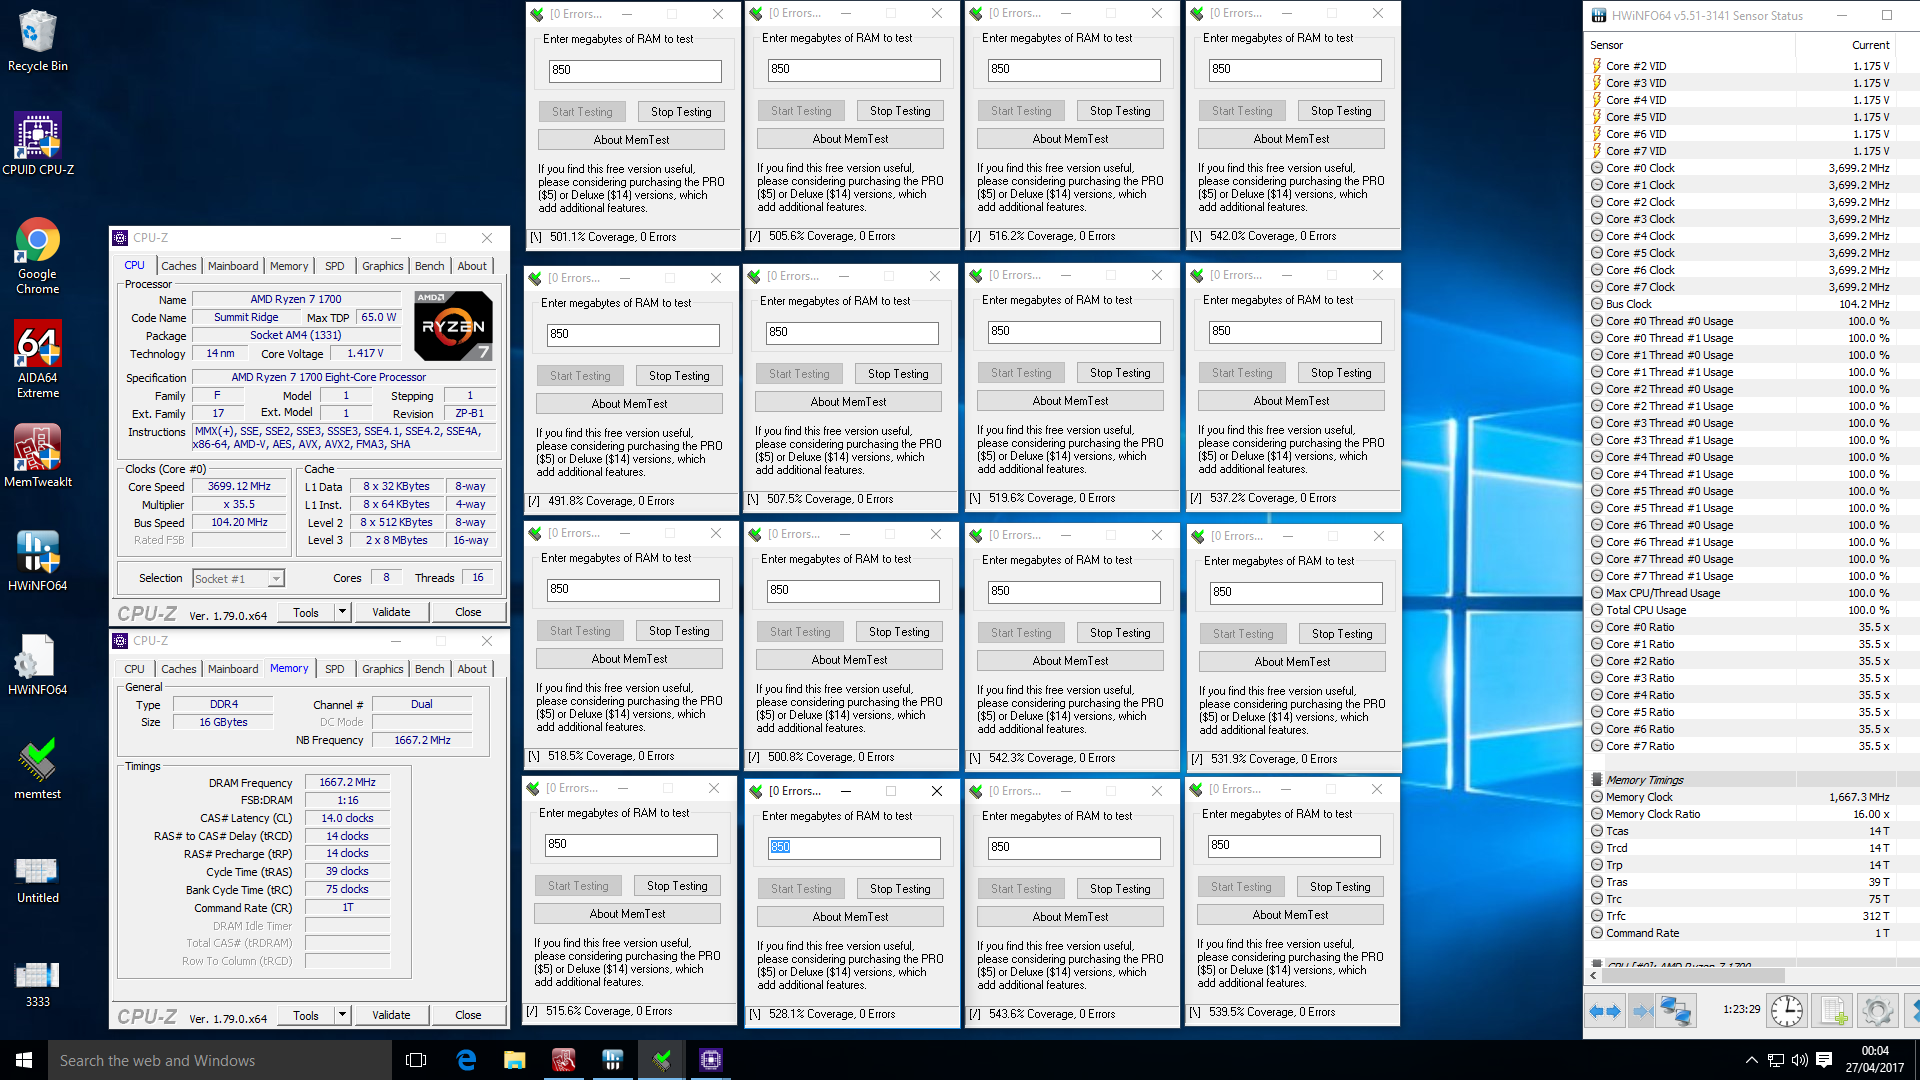Open the network status tray icon
The image size is (1920, 1080).
[x=1775, y=1060]
